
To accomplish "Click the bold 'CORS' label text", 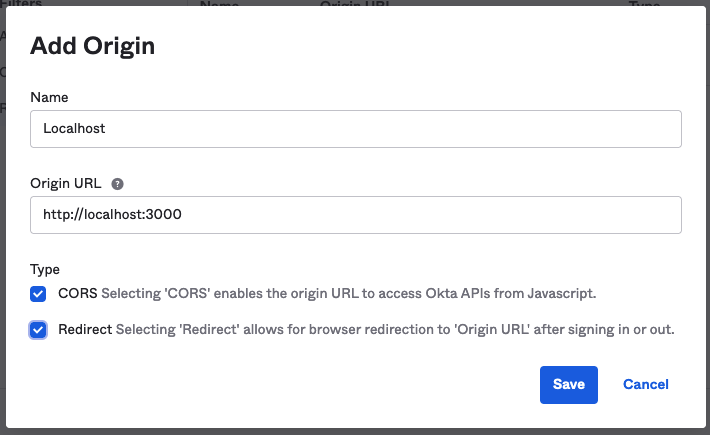I will pos(77,294).
